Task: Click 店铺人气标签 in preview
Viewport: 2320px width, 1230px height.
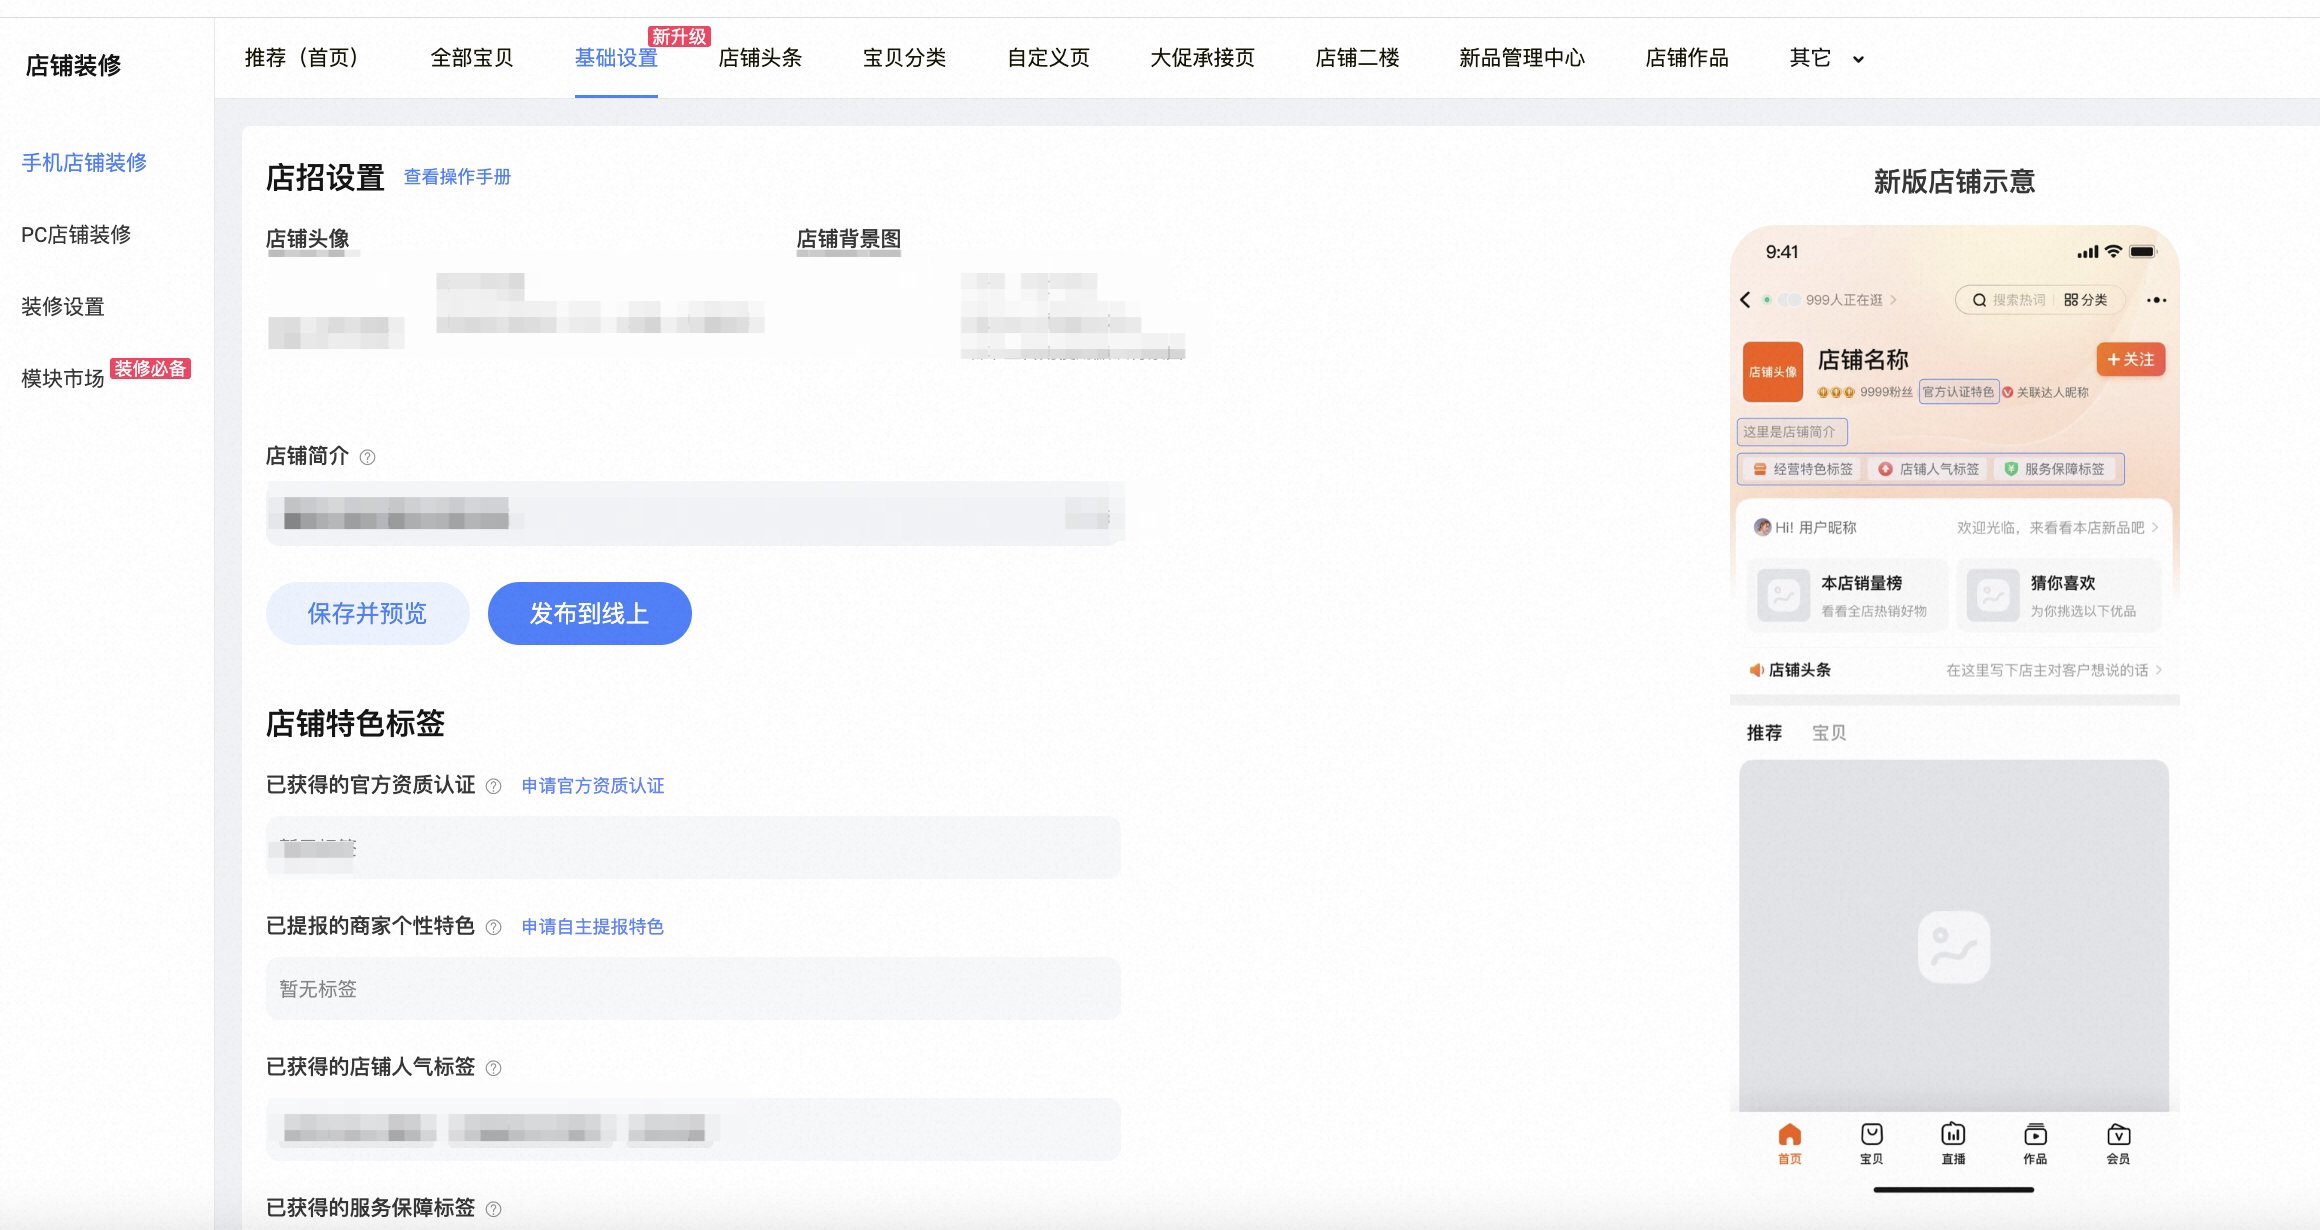Action: click(x=1929, y=469)
